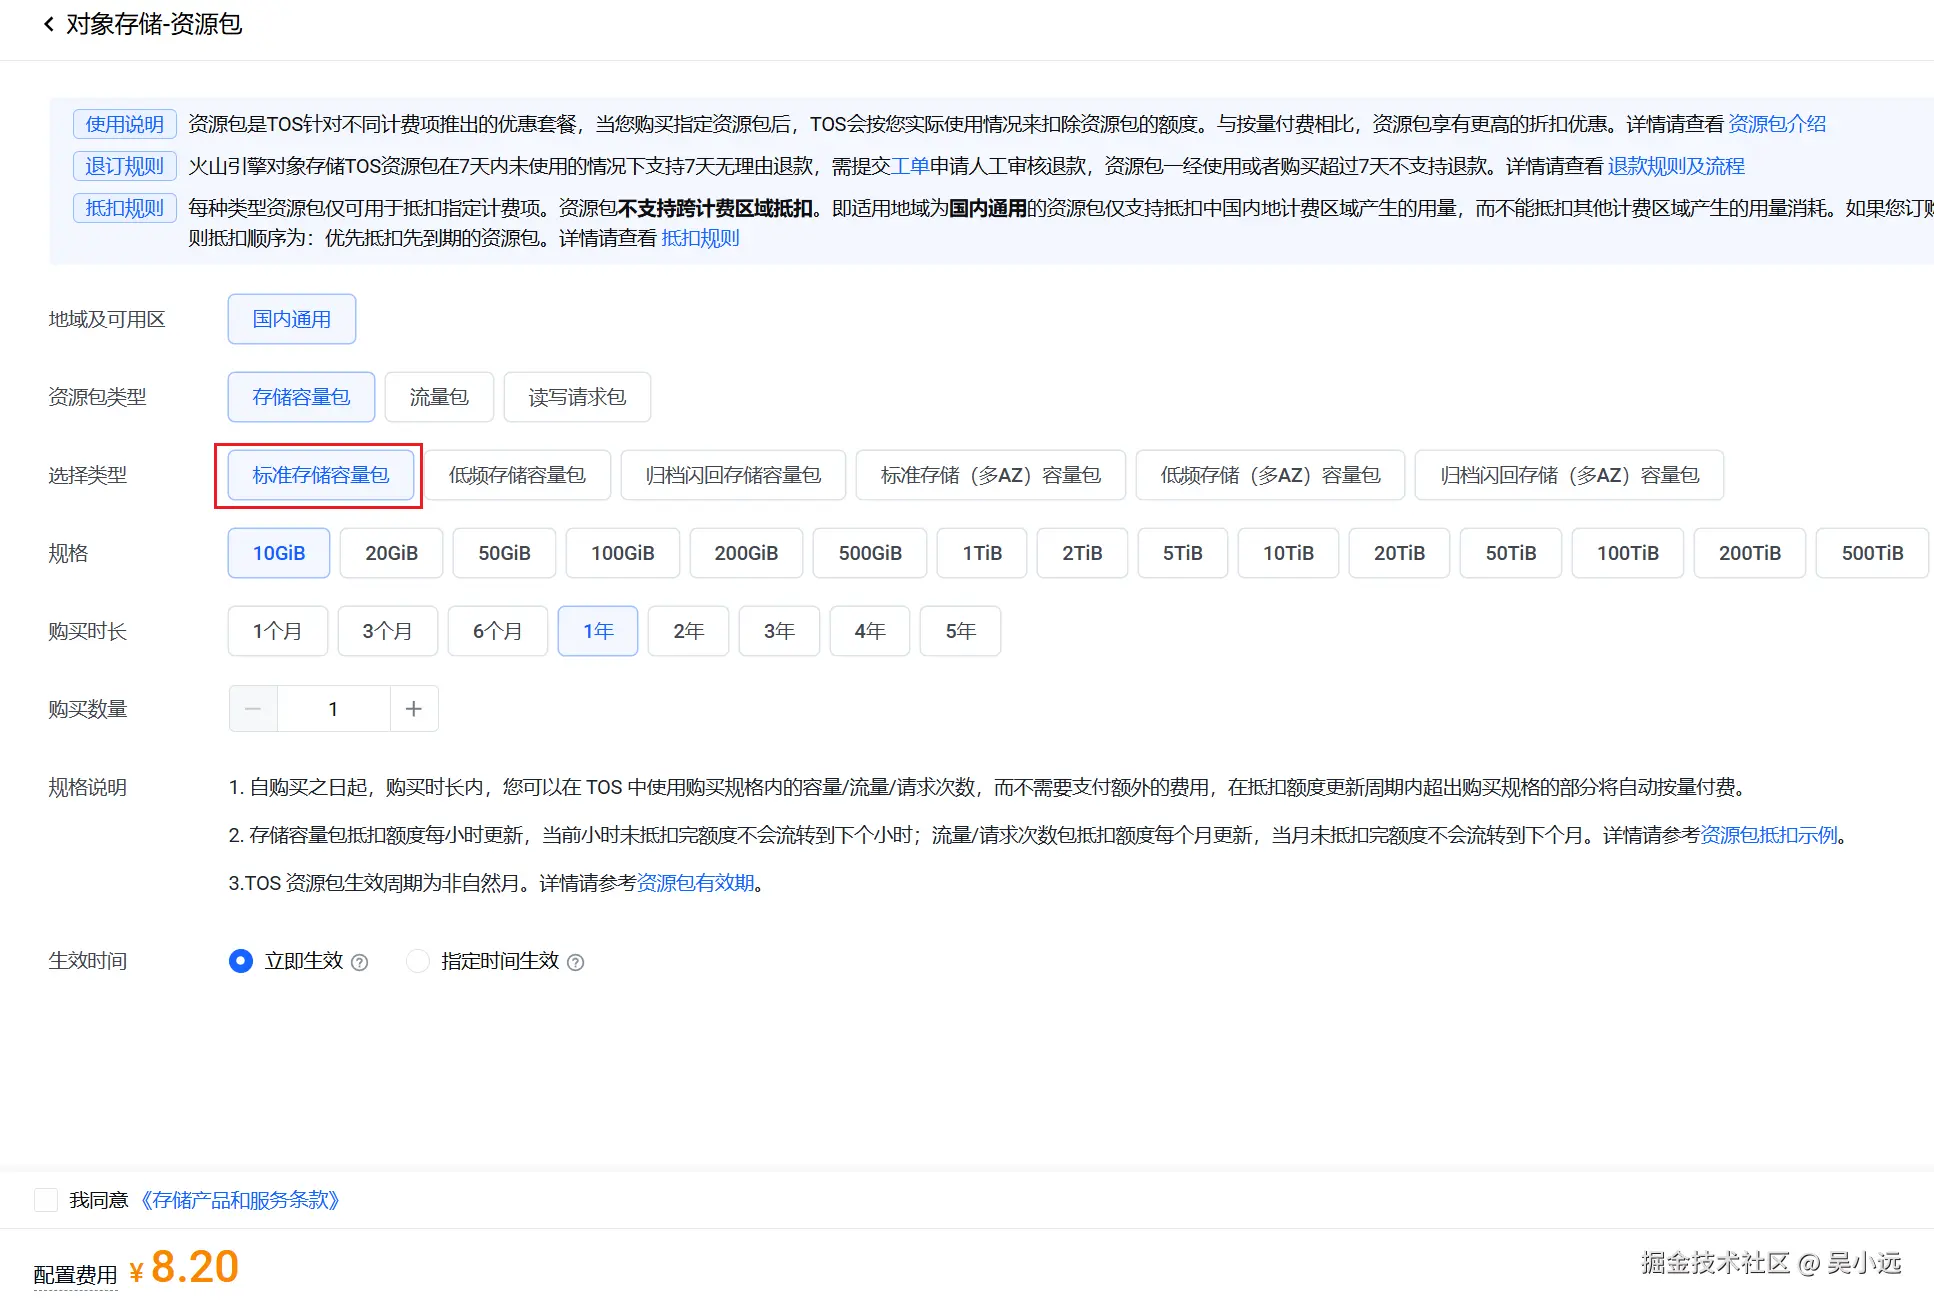Check the 我同意 agreement checkbox
Screen dimensions: 1934x1309
(x=46, y=1199)
